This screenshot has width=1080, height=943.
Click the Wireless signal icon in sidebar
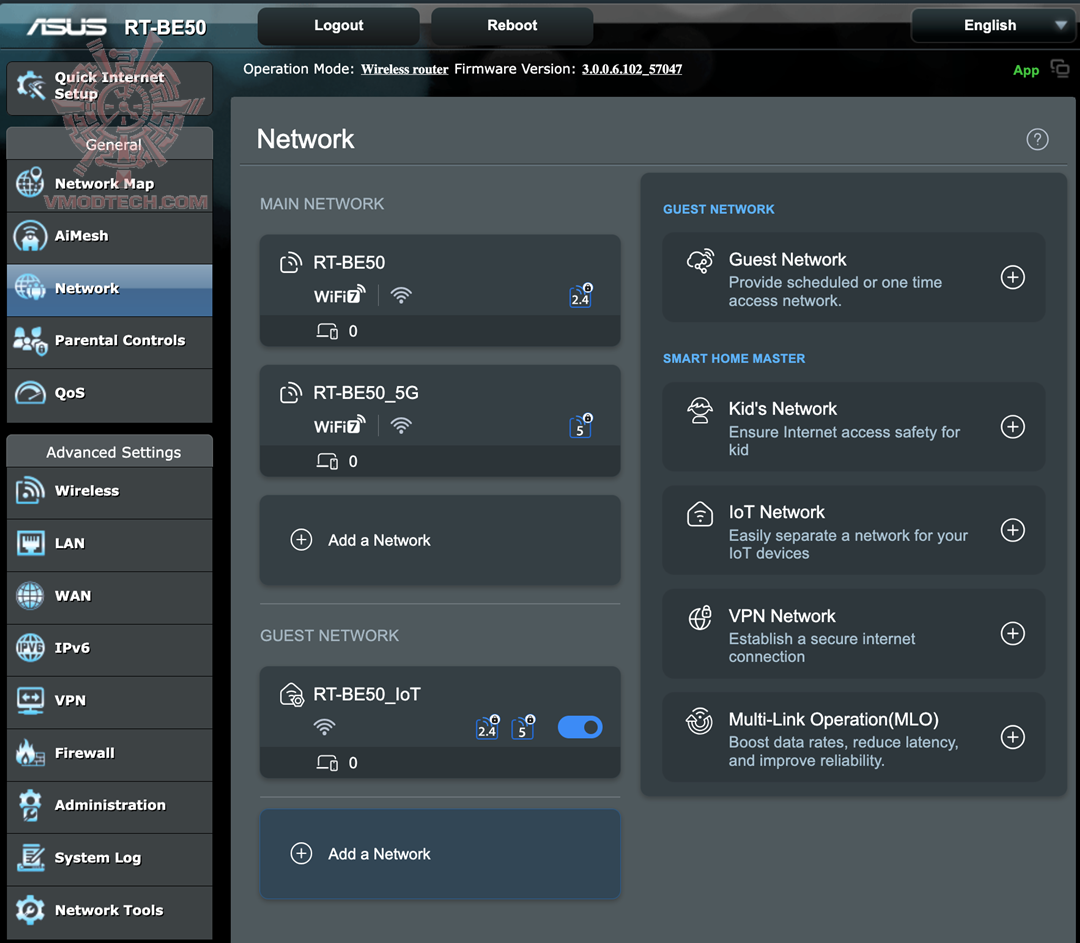point(30,490)
